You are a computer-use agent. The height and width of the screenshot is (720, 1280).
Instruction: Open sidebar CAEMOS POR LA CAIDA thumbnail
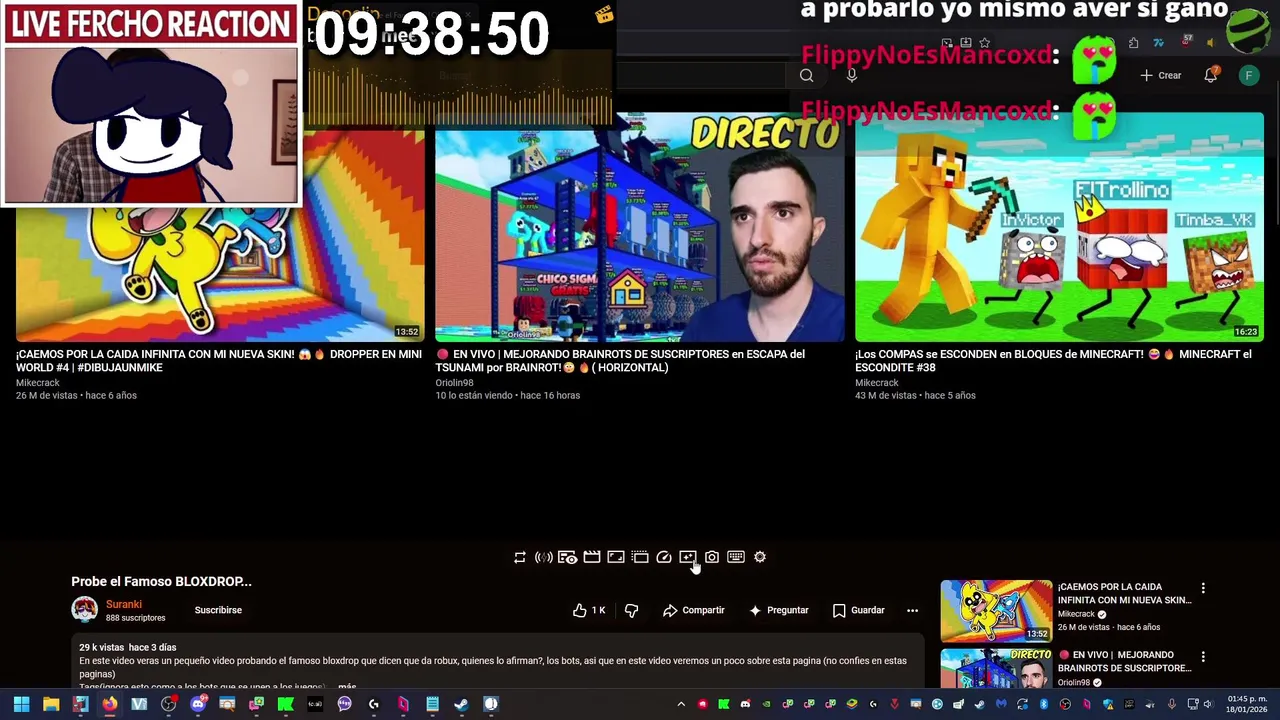996,611
